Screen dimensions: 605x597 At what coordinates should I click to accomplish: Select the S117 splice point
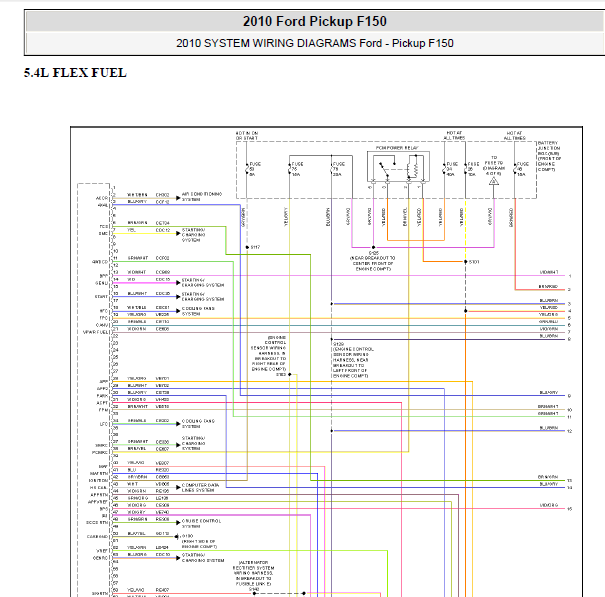247,247
